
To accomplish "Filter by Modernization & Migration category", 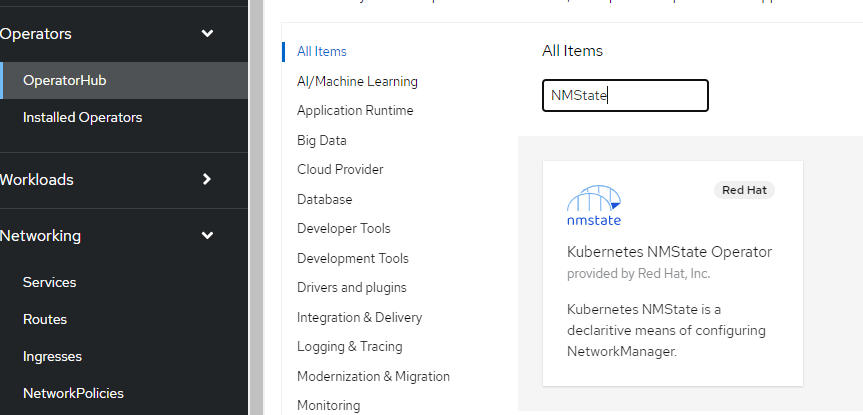I will pos(373,376).
